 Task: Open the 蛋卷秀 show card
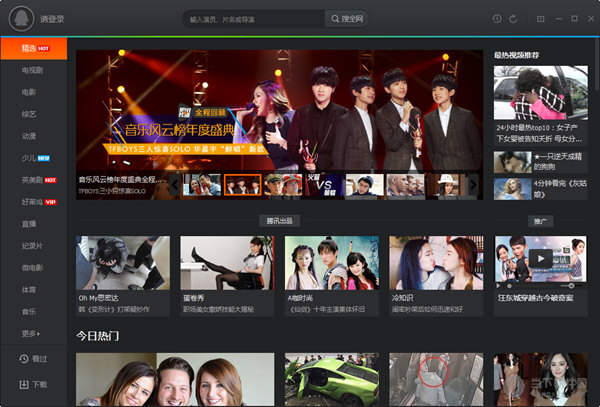pos(227,276)
